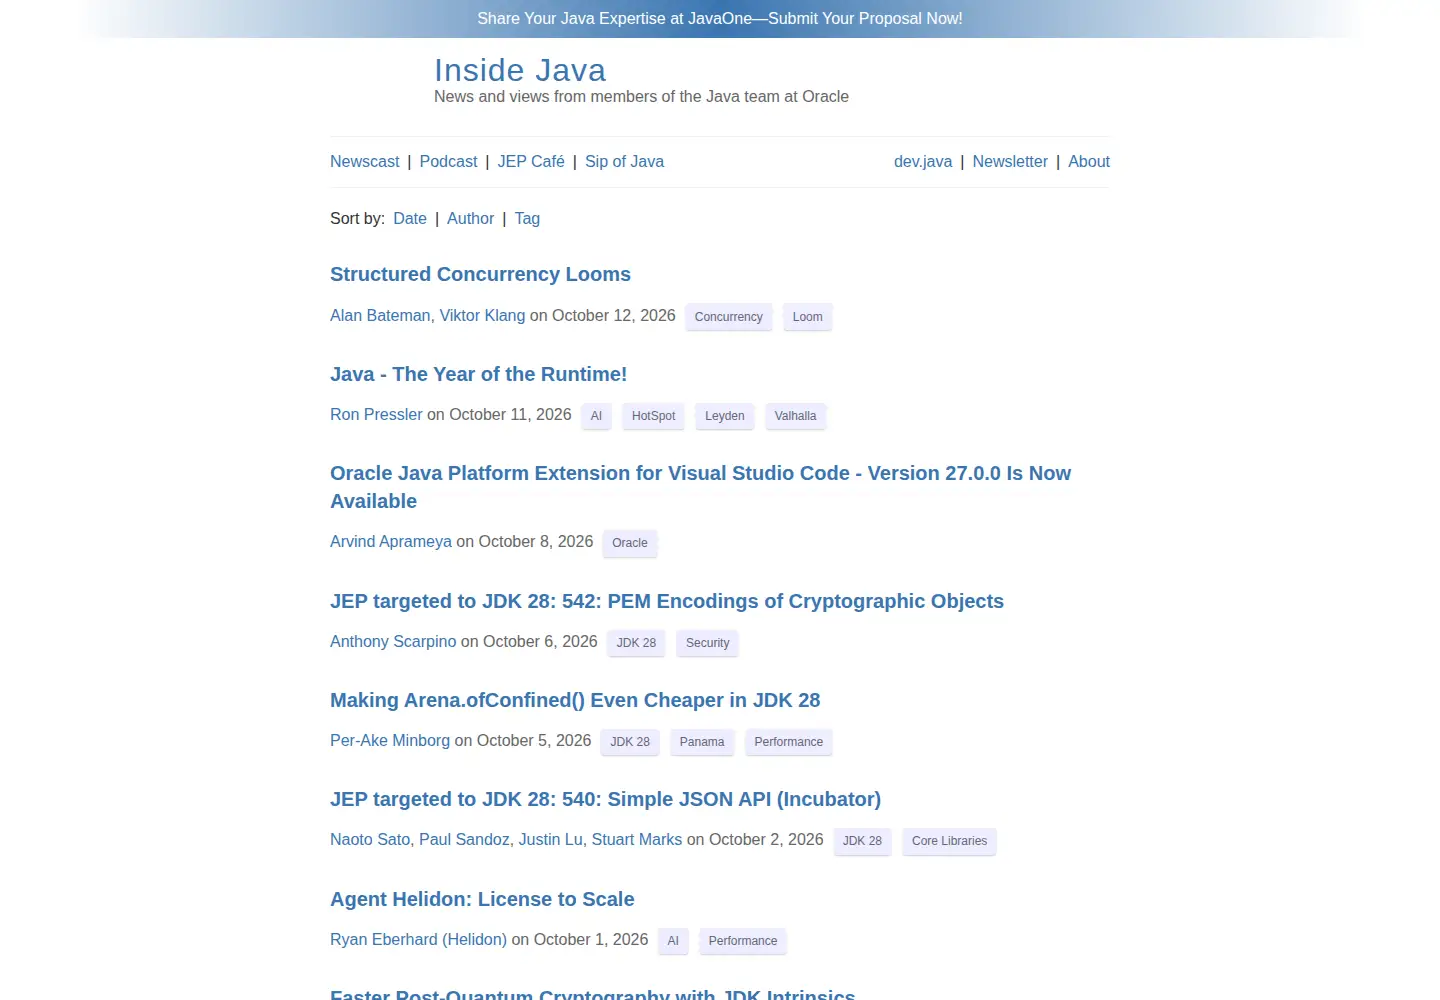Select the AI tag under Ron Pressler's post
1440x1000 pixels.
pos(596,416)
